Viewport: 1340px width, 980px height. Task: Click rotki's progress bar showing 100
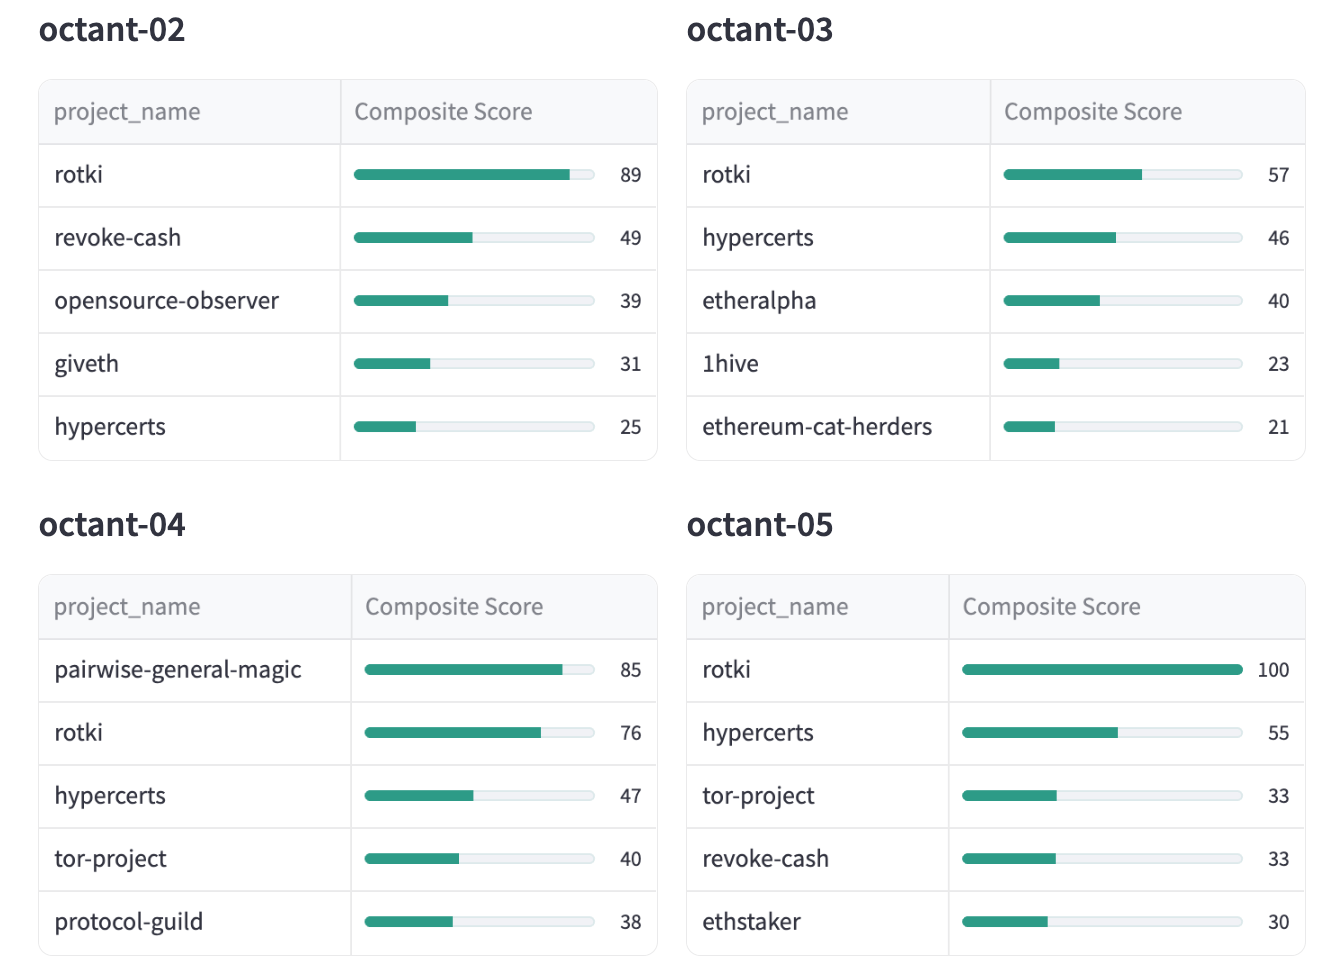(1102, 670)
